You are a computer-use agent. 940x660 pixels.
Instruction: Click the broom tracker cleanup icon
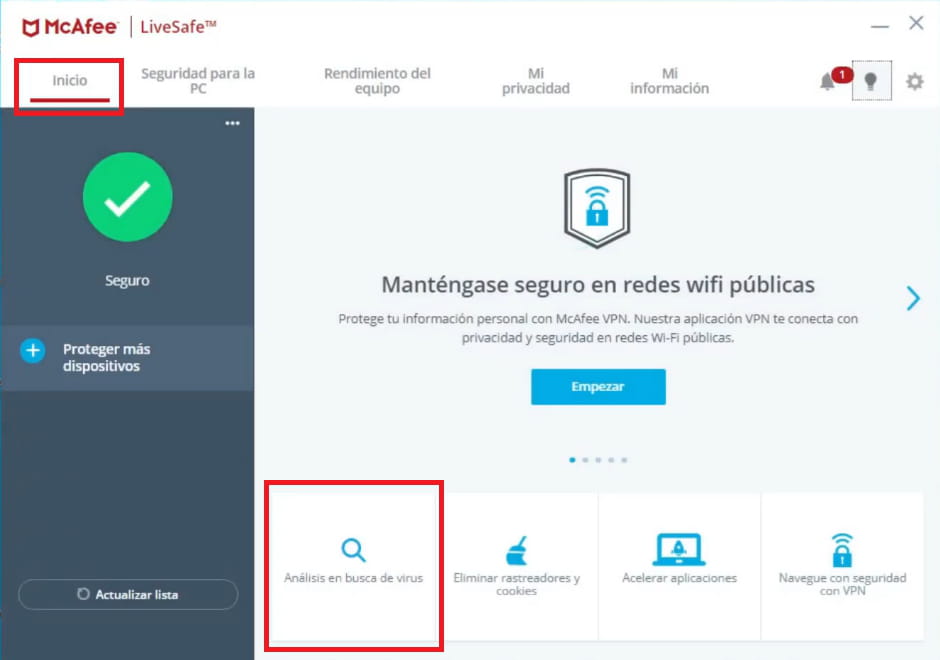(516, 550)
